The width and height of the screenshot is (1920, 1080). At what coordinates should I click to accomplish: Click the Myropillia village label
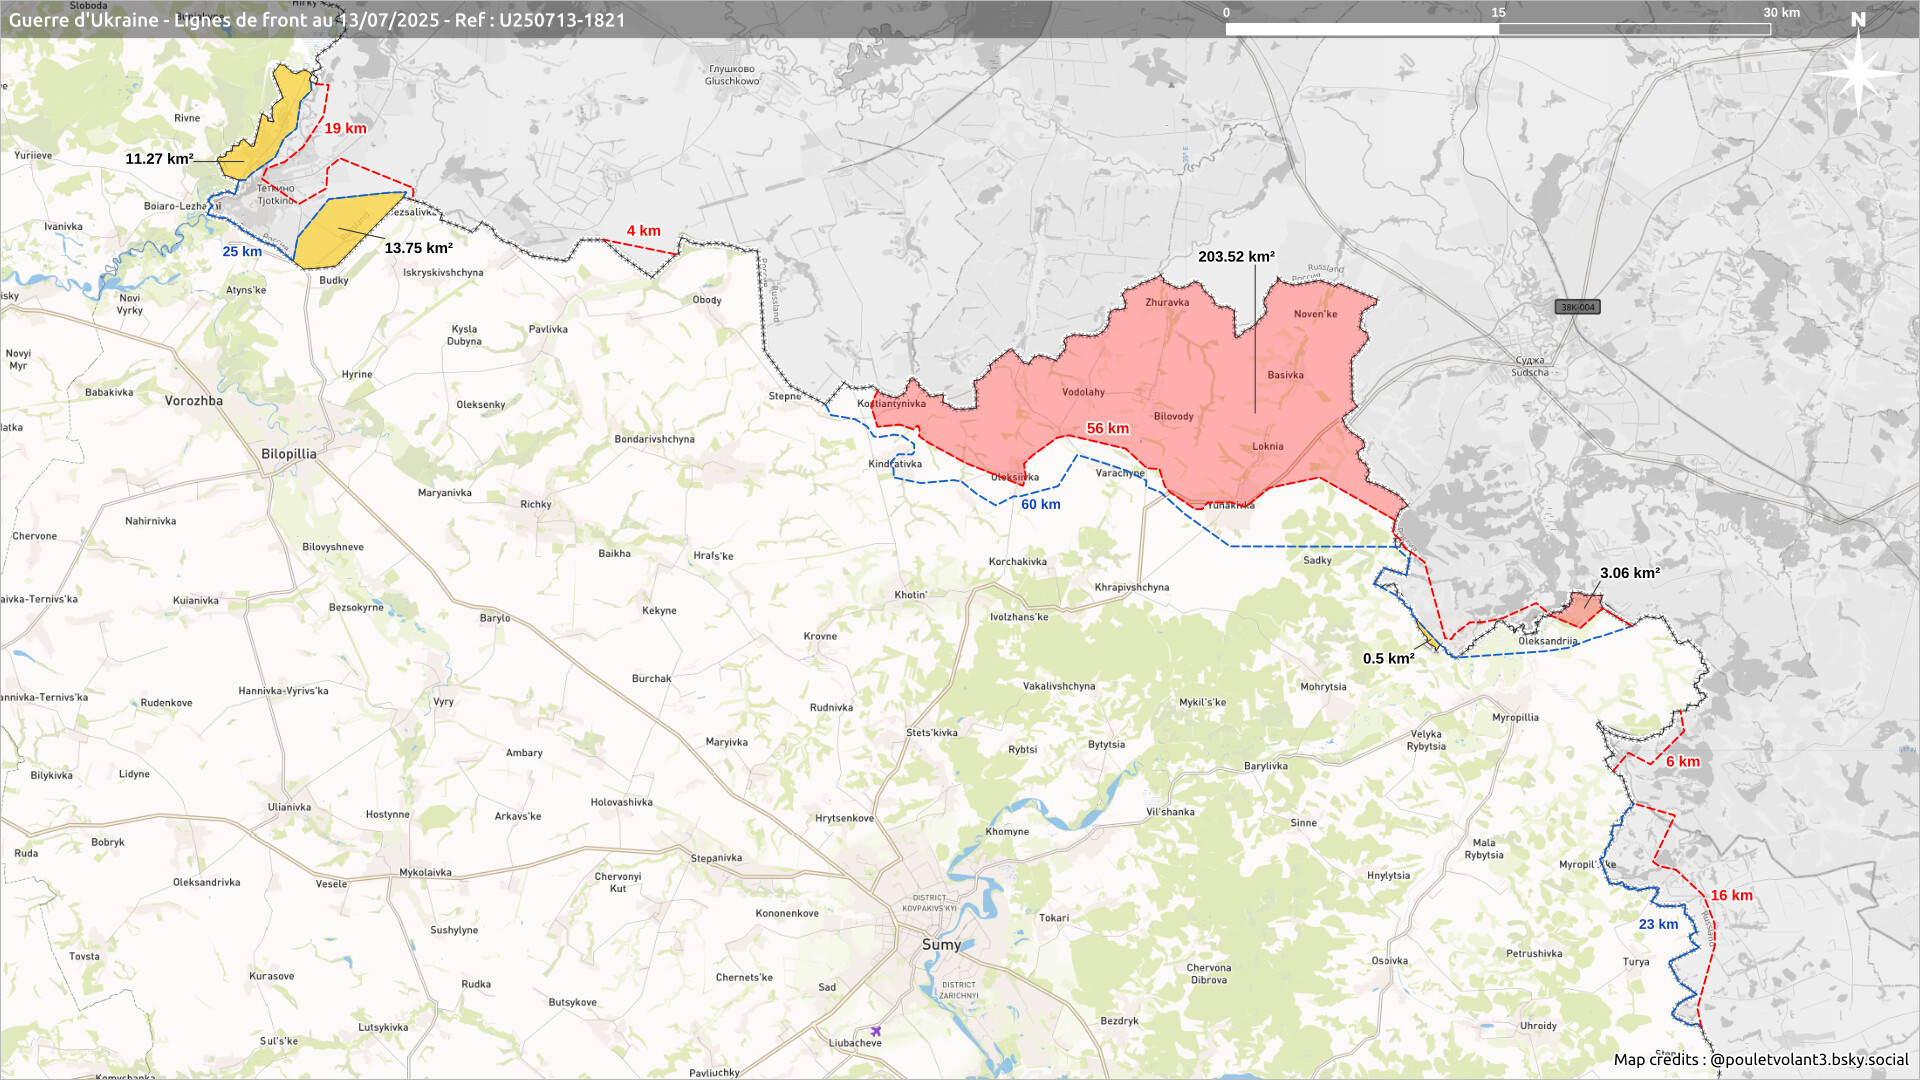point(1515,717)
